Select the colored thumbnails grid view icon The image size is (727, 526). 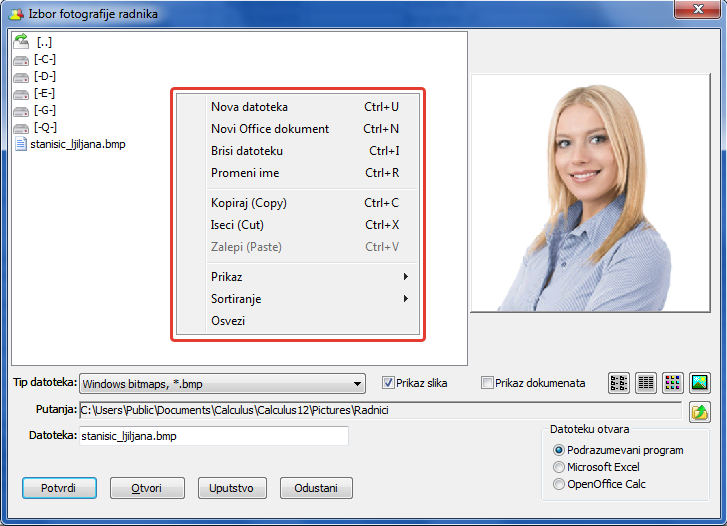pyautogui.click(x=673, y=383)
